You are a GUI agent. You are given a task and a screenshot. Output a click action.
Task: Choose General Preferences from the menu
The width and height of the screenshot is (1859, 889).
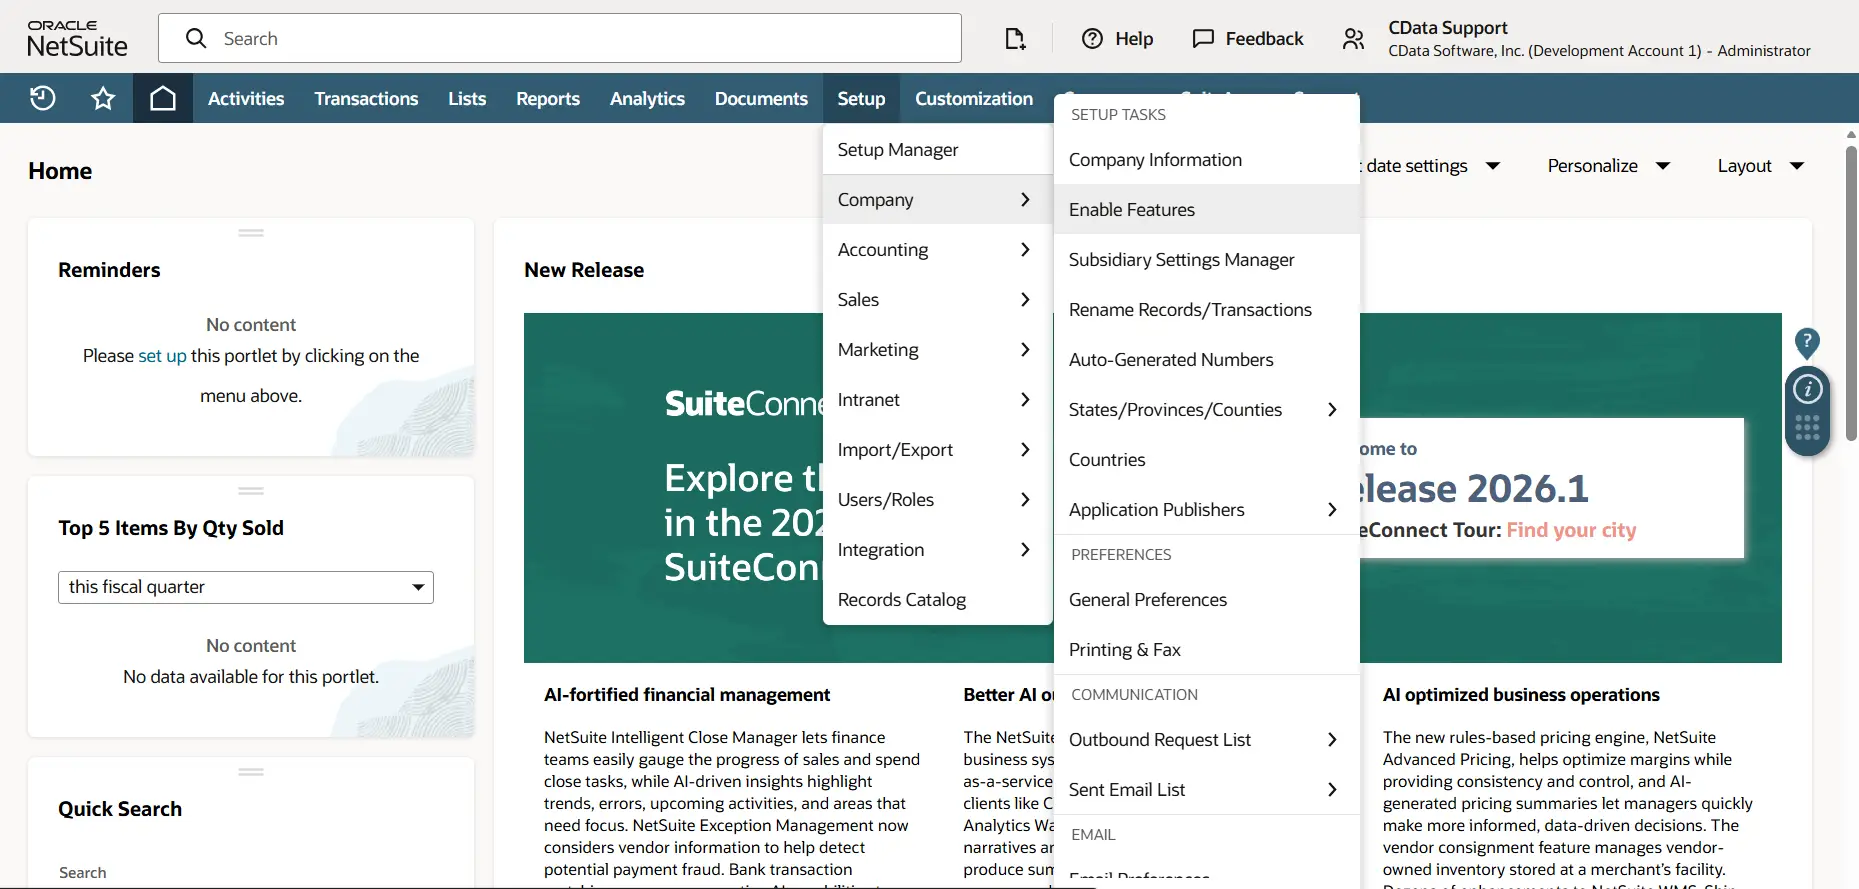pyautogui.click(x=1147, y=600)
